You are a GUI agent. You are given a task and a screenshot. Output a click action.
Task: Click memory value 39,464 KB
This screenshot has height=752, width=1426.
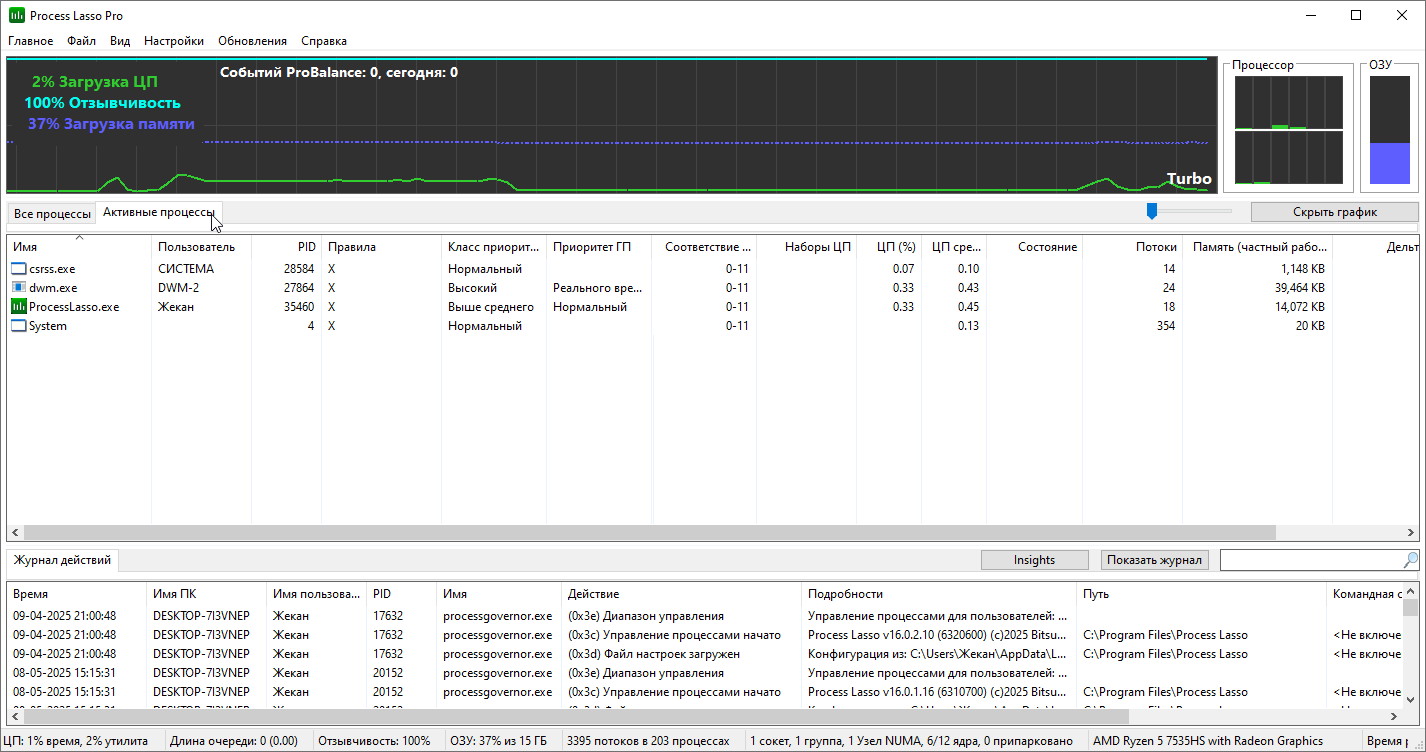(1295, 288)
